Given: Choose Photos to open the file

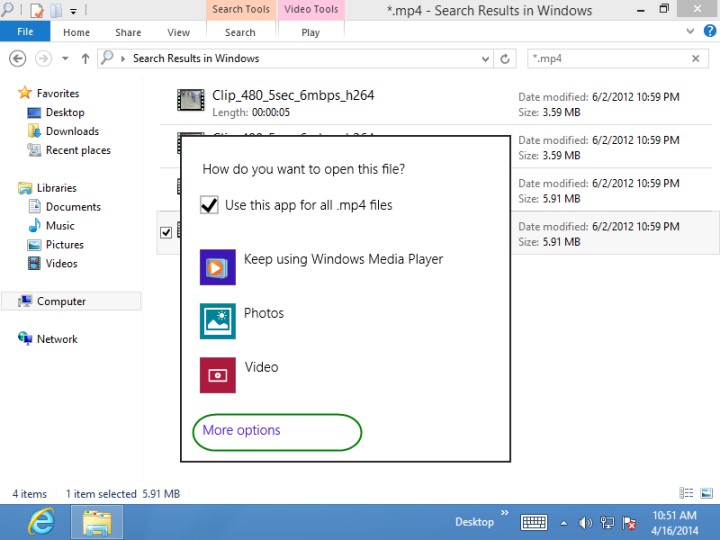Looking at the screenshot, I should click(x=264, y=313).
